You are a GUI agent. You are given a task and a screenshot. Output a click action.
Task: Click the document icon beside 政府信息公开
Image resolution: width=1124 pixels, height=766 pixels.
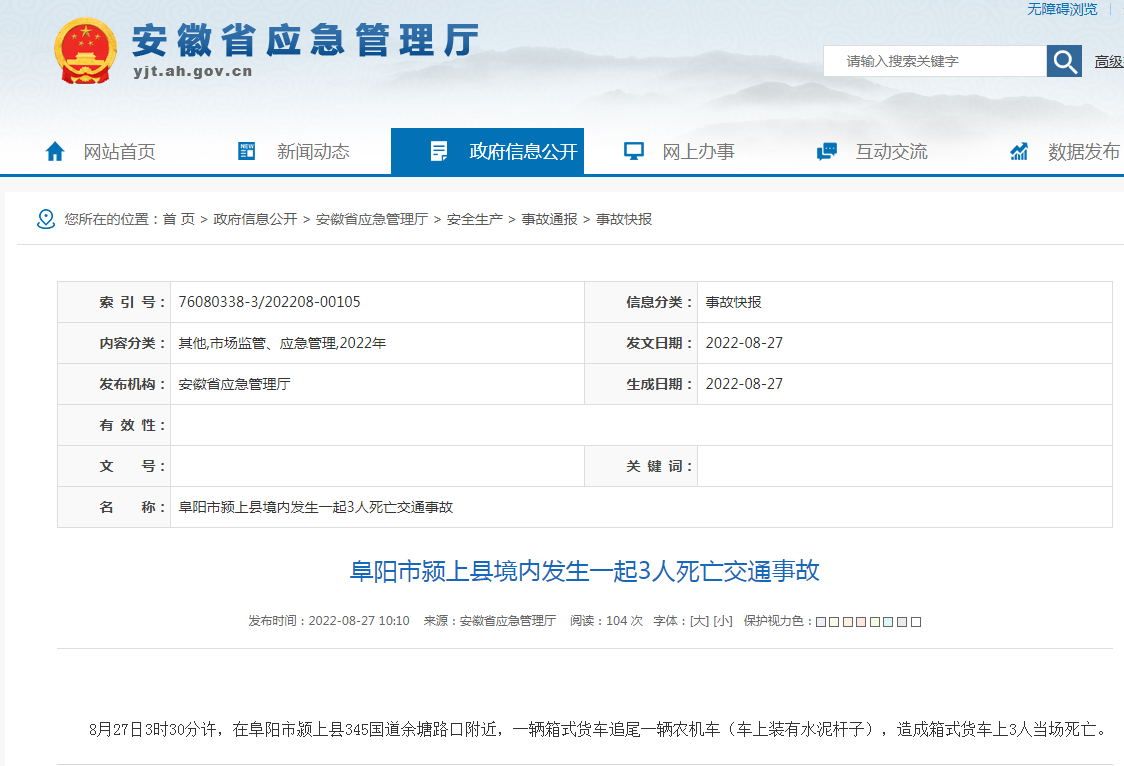coord(439,151)
